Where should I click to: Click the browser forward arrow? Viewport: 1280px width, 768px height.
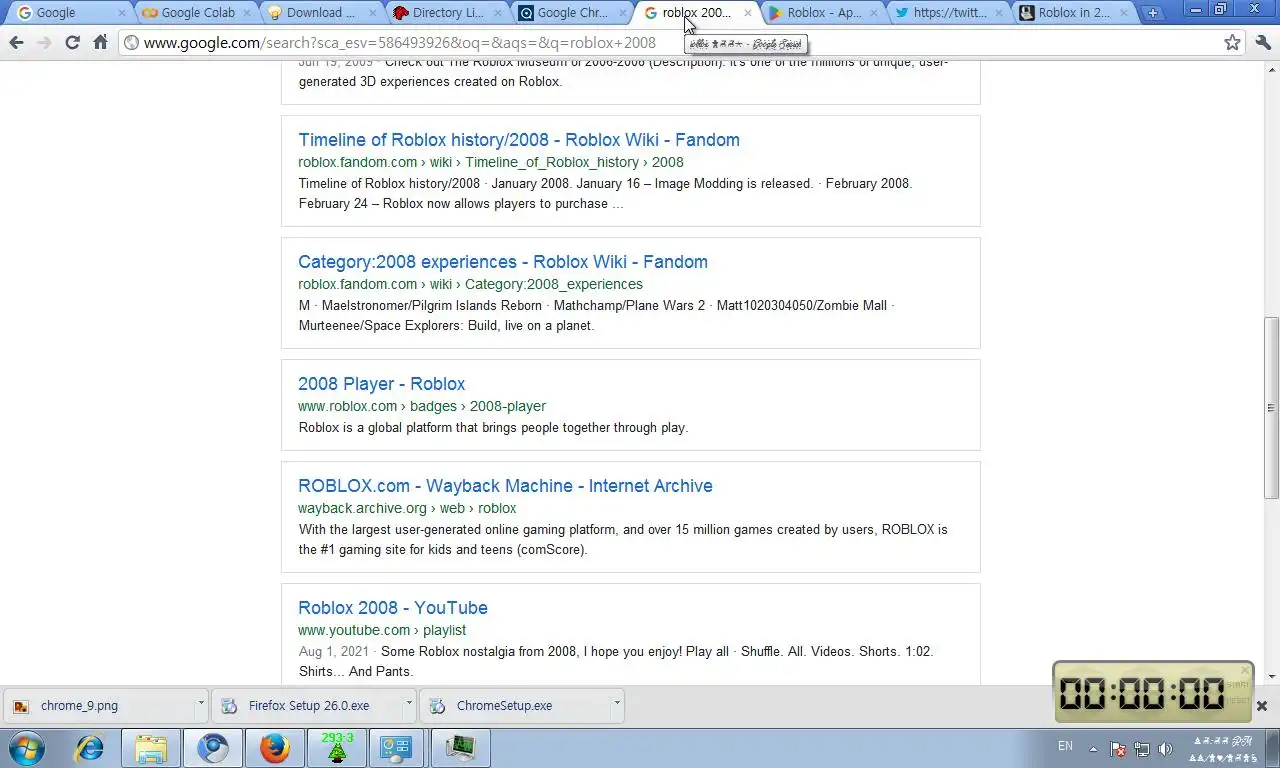(44, 43)
